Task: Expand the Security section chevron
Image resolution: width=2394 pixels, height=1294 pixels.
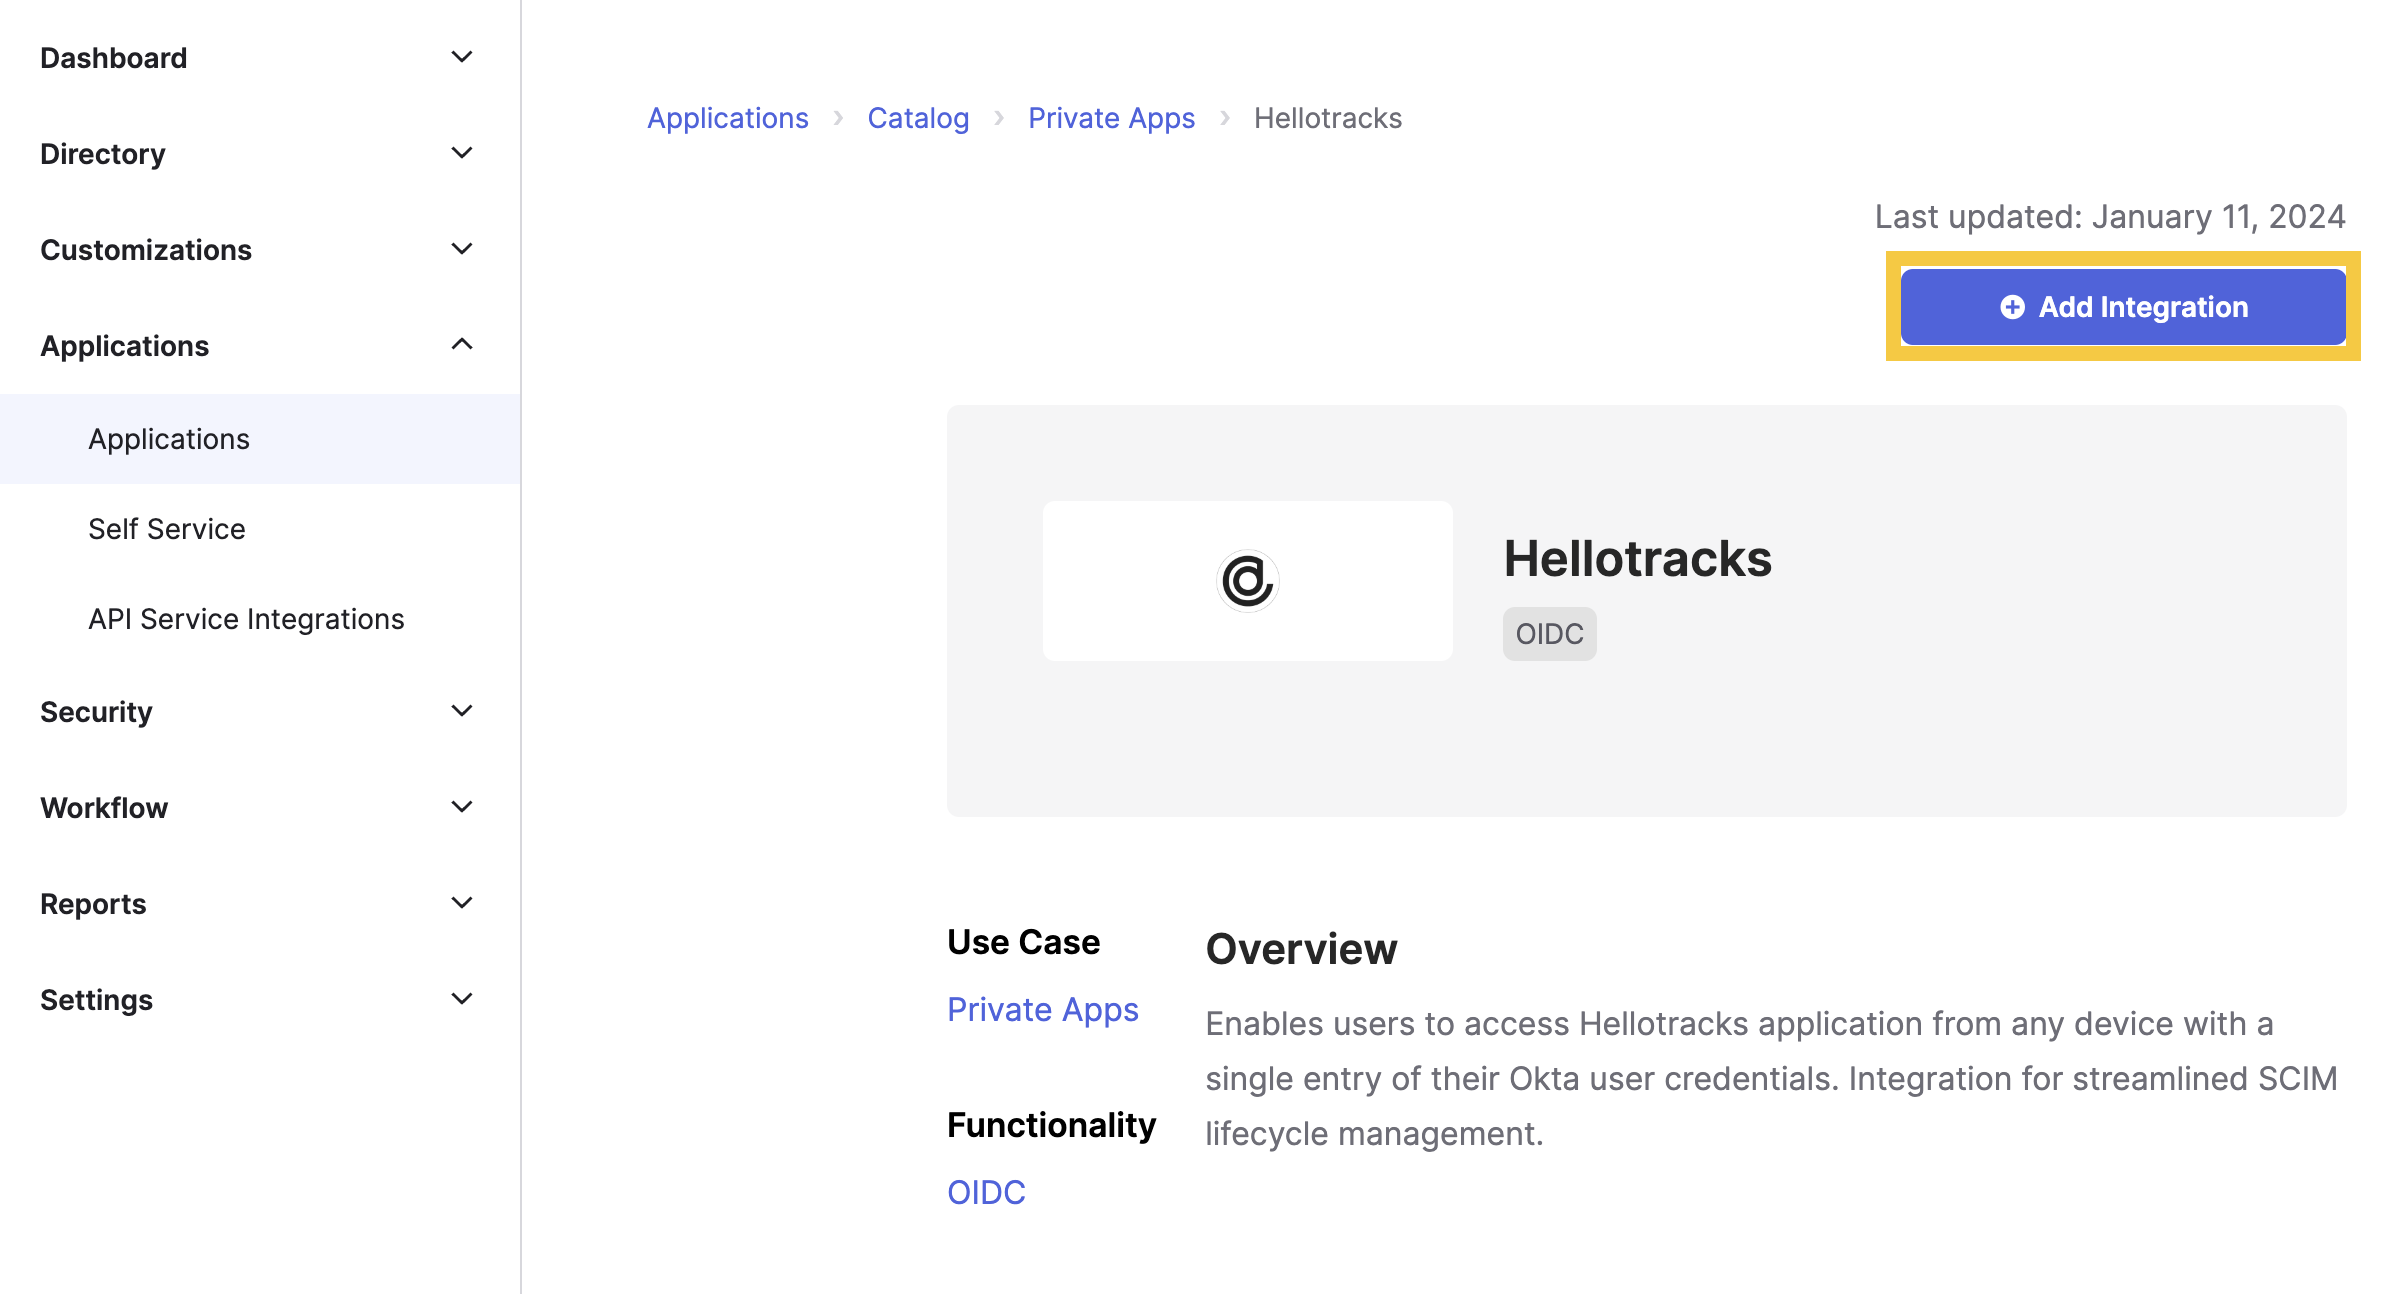Action: tap(462, 711)
